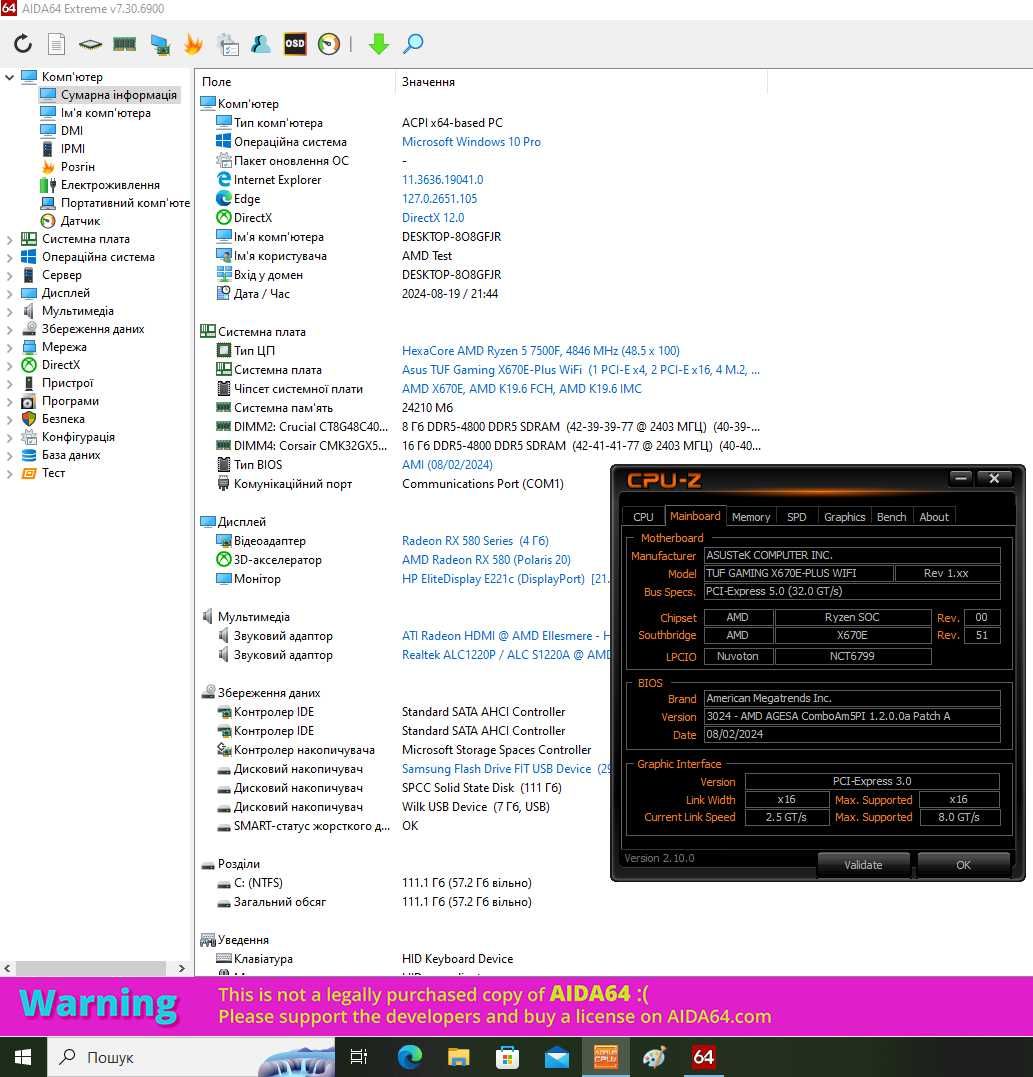Open the Windows Start menu
The height and width of the screenshot is (1077, 1033).
[x=23, y=1057]
